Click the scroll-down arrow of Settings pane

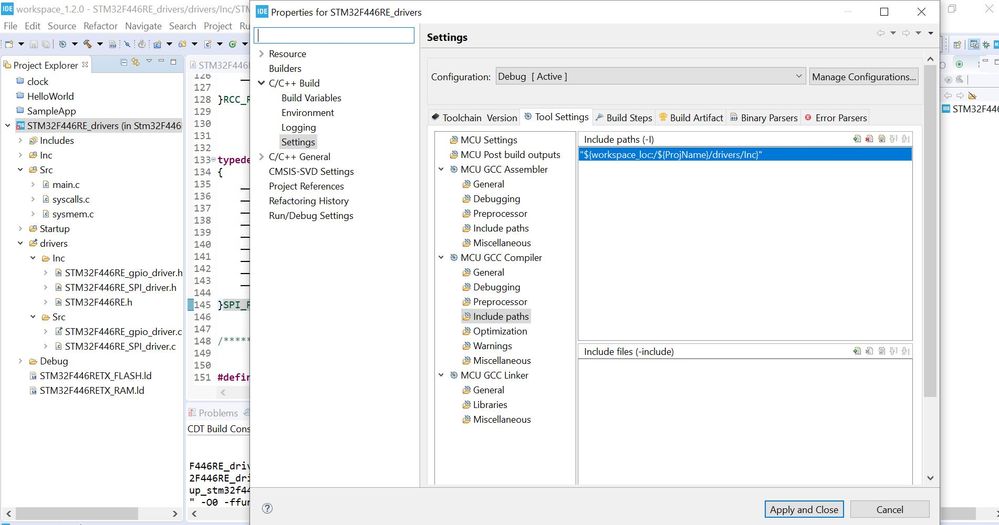coord(930,478)
